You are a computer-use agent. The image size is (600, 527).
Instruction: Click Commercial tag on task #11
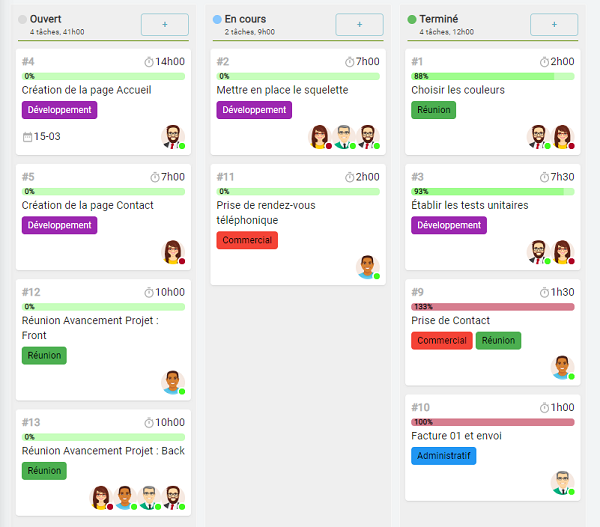click(247, 240)
